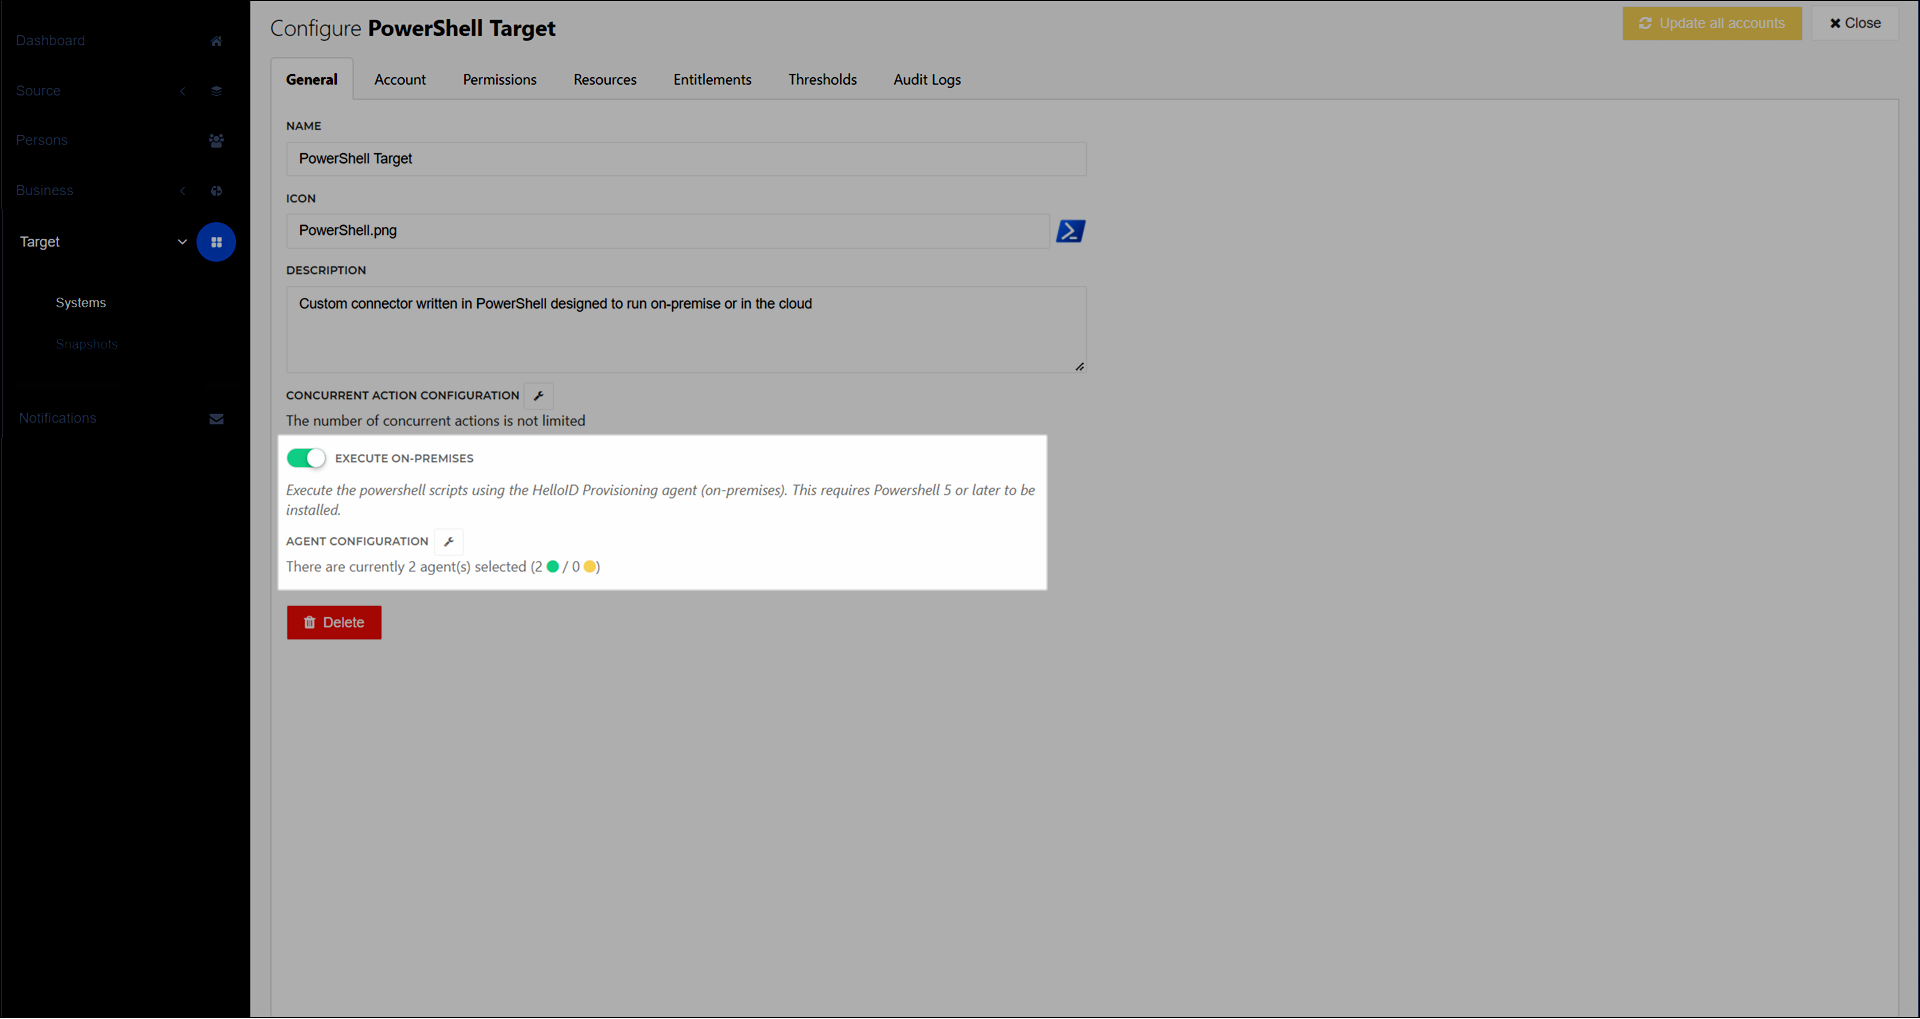The image size is (1920, 1019).
Task: Click the red Delete button
Action: pyautogui.click(x=334, y=623)
